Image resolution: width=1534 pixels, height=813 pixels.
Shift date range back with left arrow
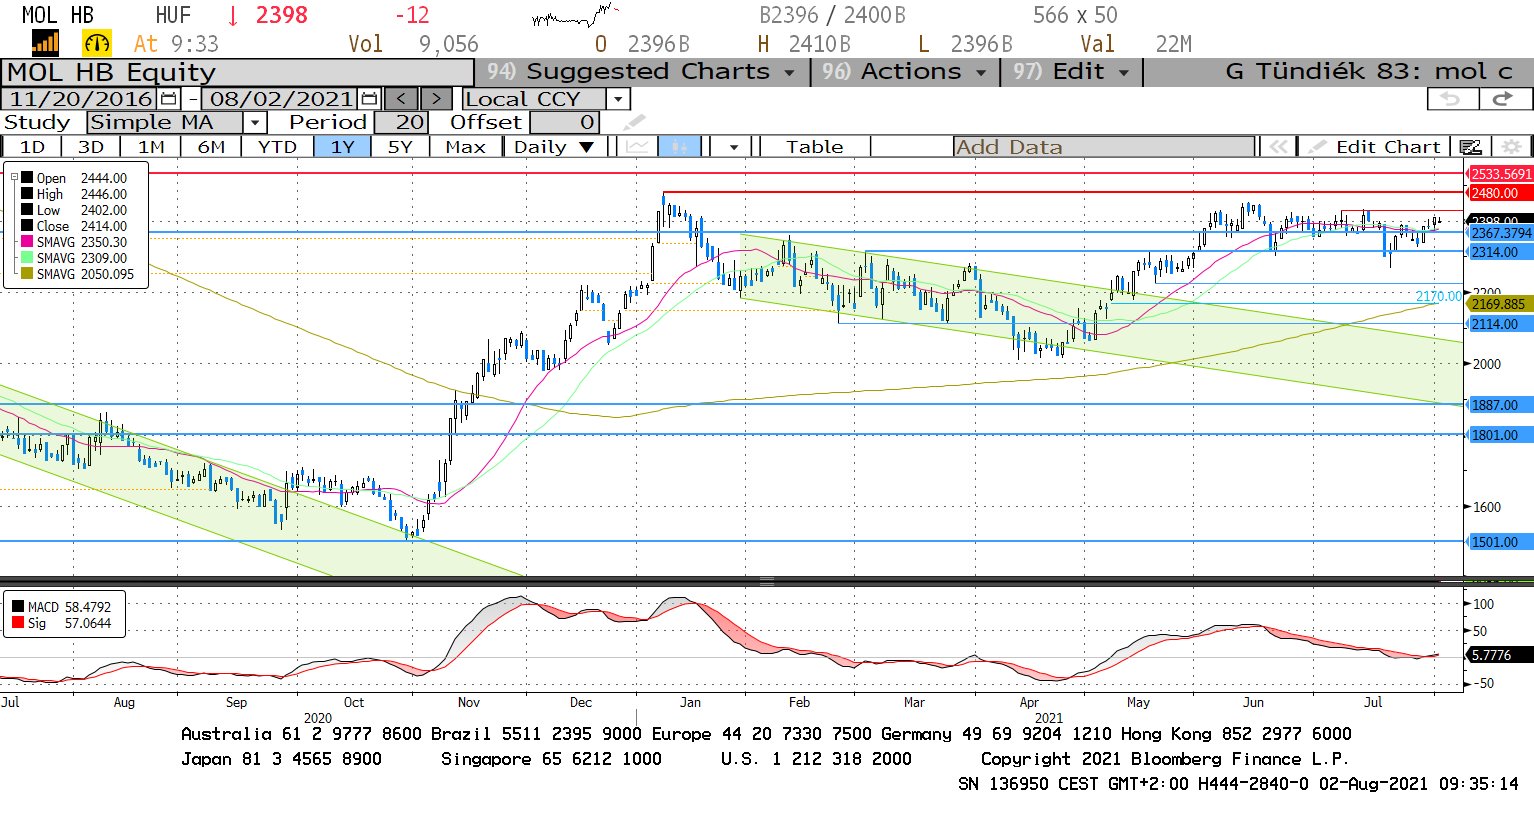click(x=401, y=99)
